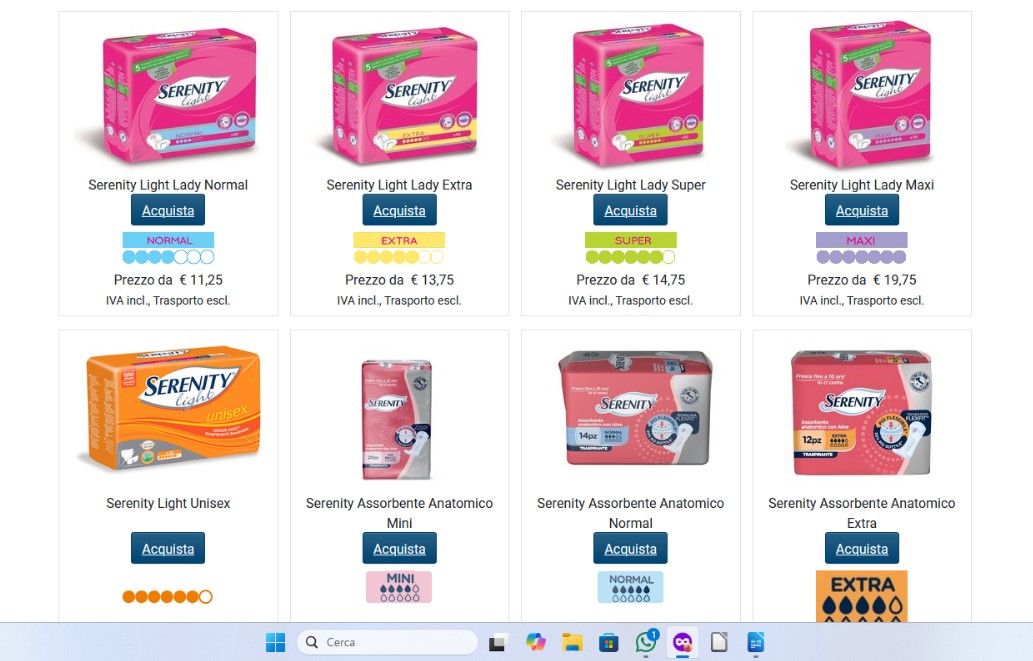Screen dimensions: 1033x661
Task: Click the orange EXTRA absorbency badge
Action: (x=862, y=596)
